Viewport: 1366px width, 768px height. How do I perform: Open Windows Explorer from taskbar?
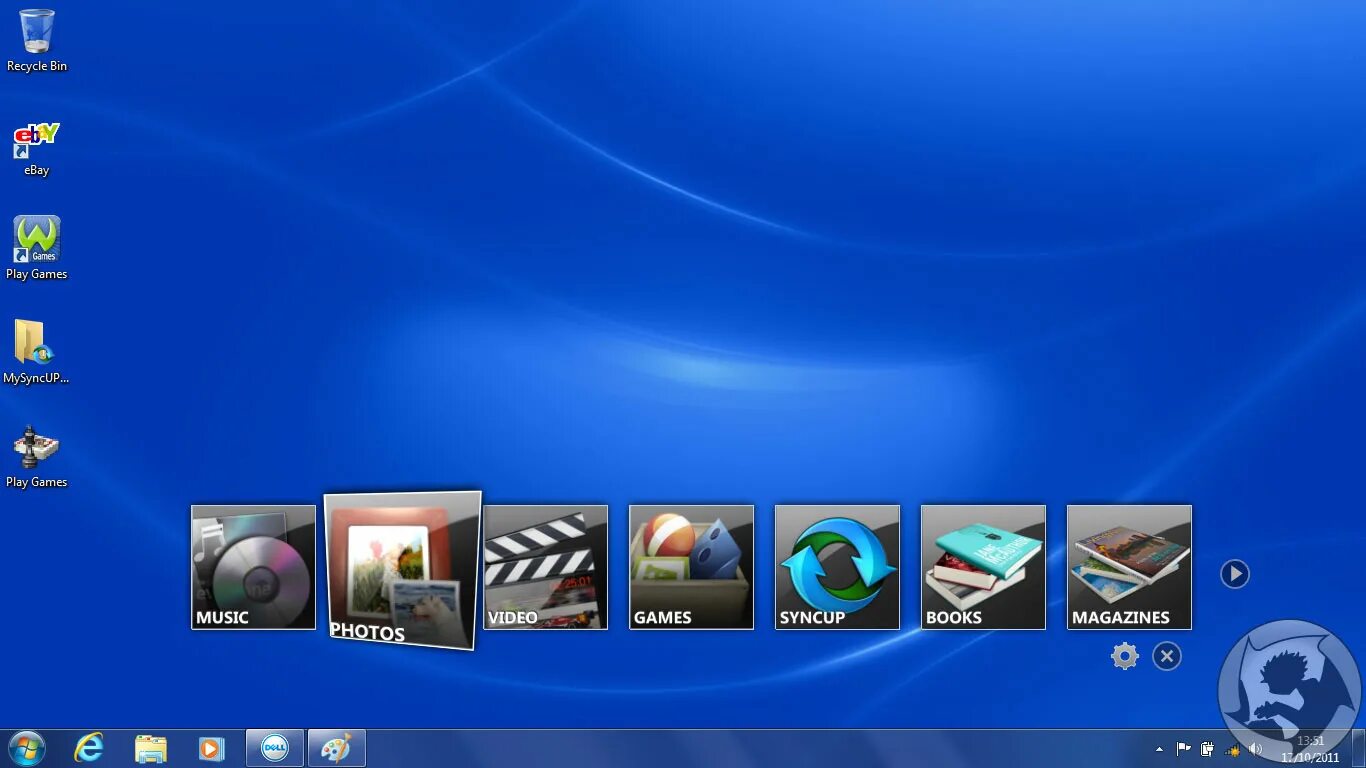click(151, 748)
